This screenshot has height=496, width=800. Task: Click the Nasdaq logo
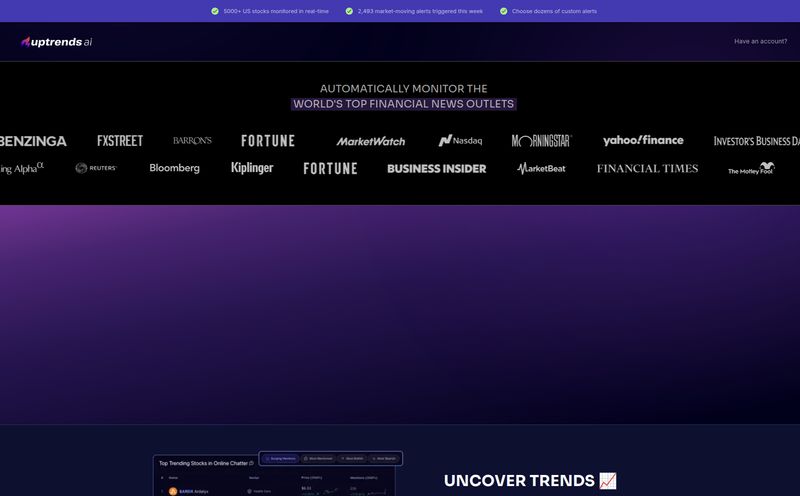[x=460, y=140]
